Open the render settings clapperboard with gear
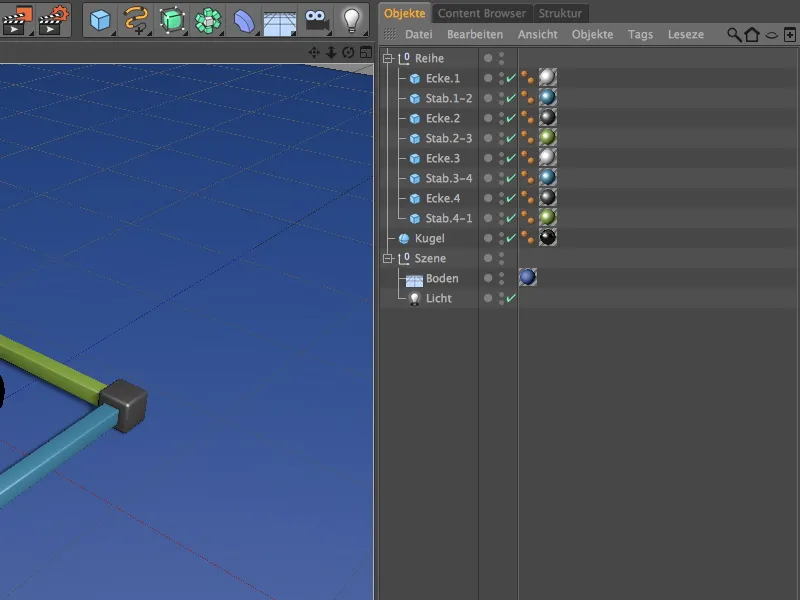 [53, 19]
